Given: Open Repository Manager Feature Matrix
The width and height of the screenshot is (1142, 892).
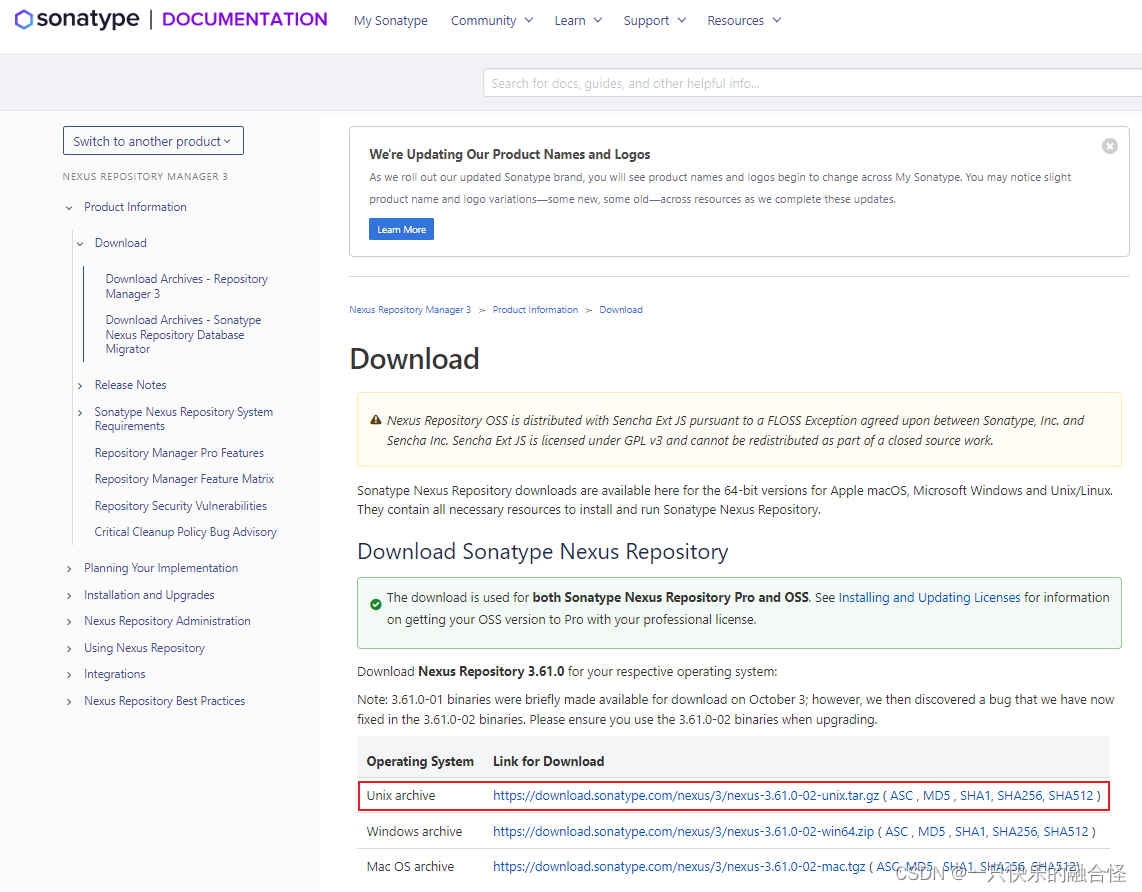Looking at the screenshot, I should [x=184, y=479].
